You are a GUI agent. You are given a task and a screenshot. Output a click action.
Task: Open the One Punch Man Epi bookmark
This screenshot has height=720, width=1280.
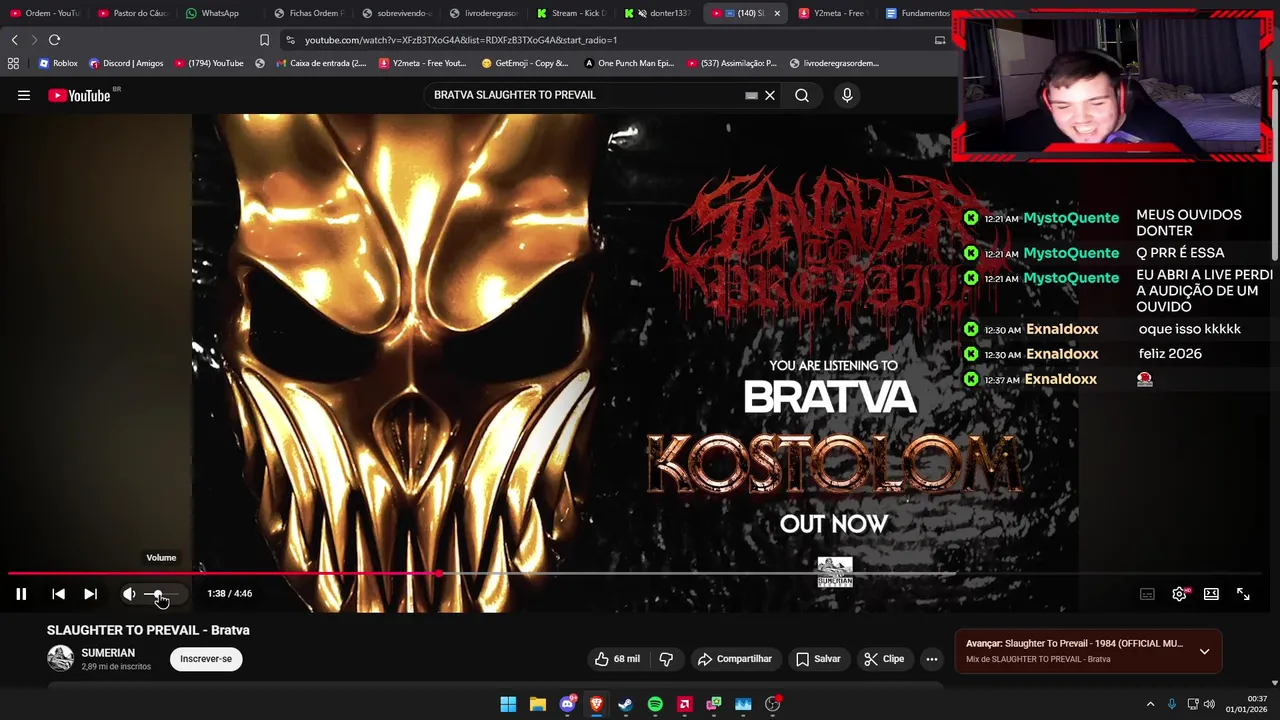click(629, 63)
